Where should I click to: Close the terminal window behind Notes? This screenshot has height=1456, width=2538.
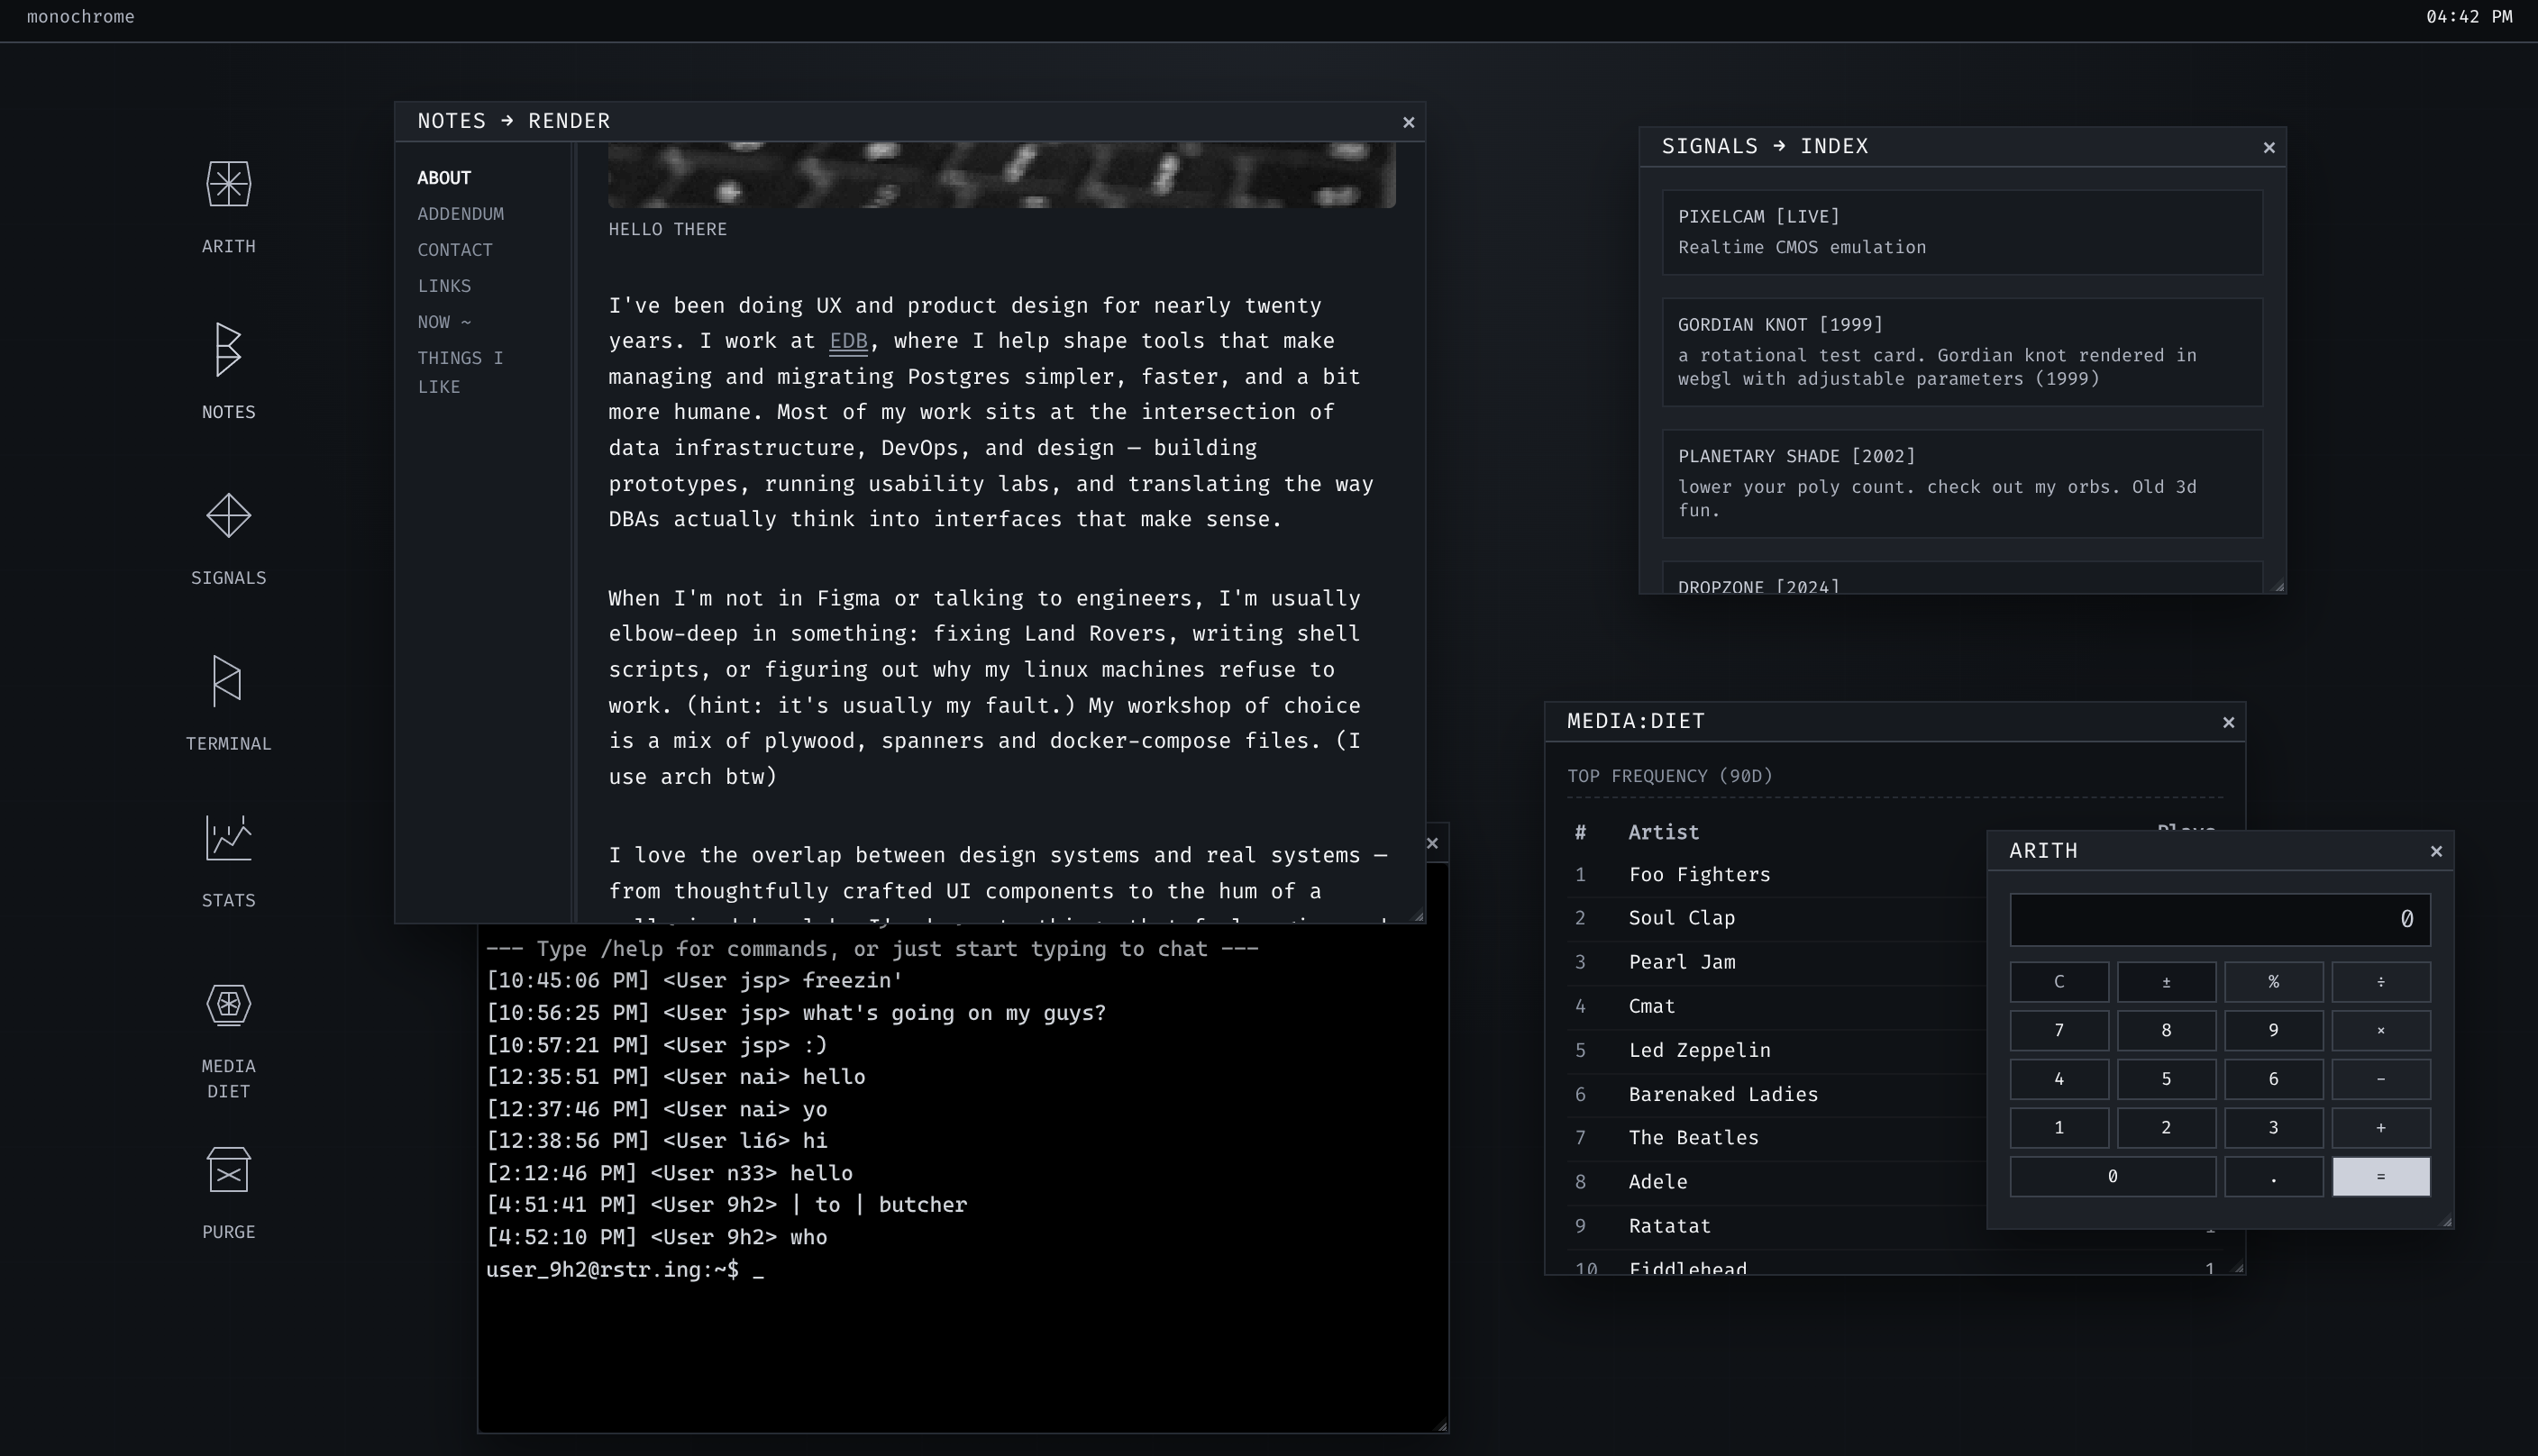point(1433,843)
